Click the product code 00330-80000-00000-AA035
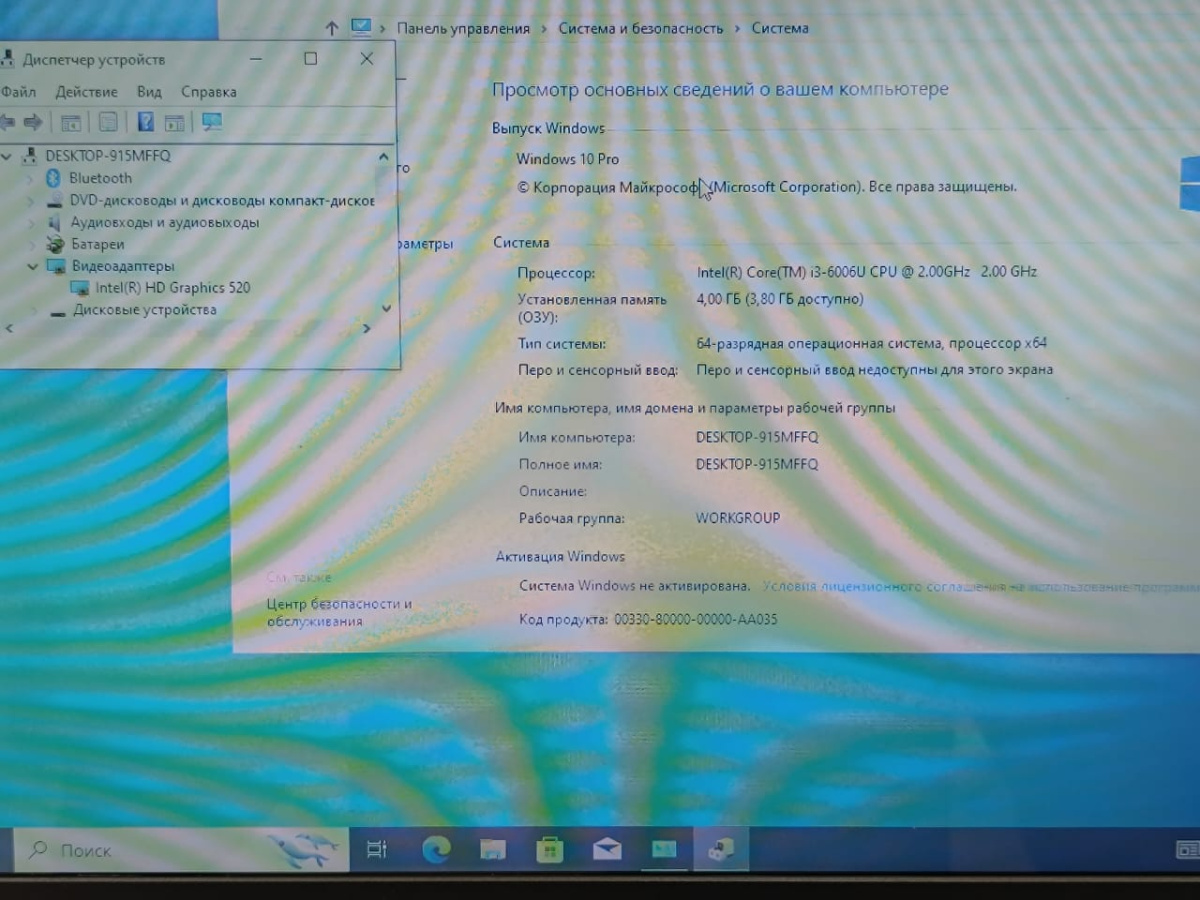 (695, 620)
